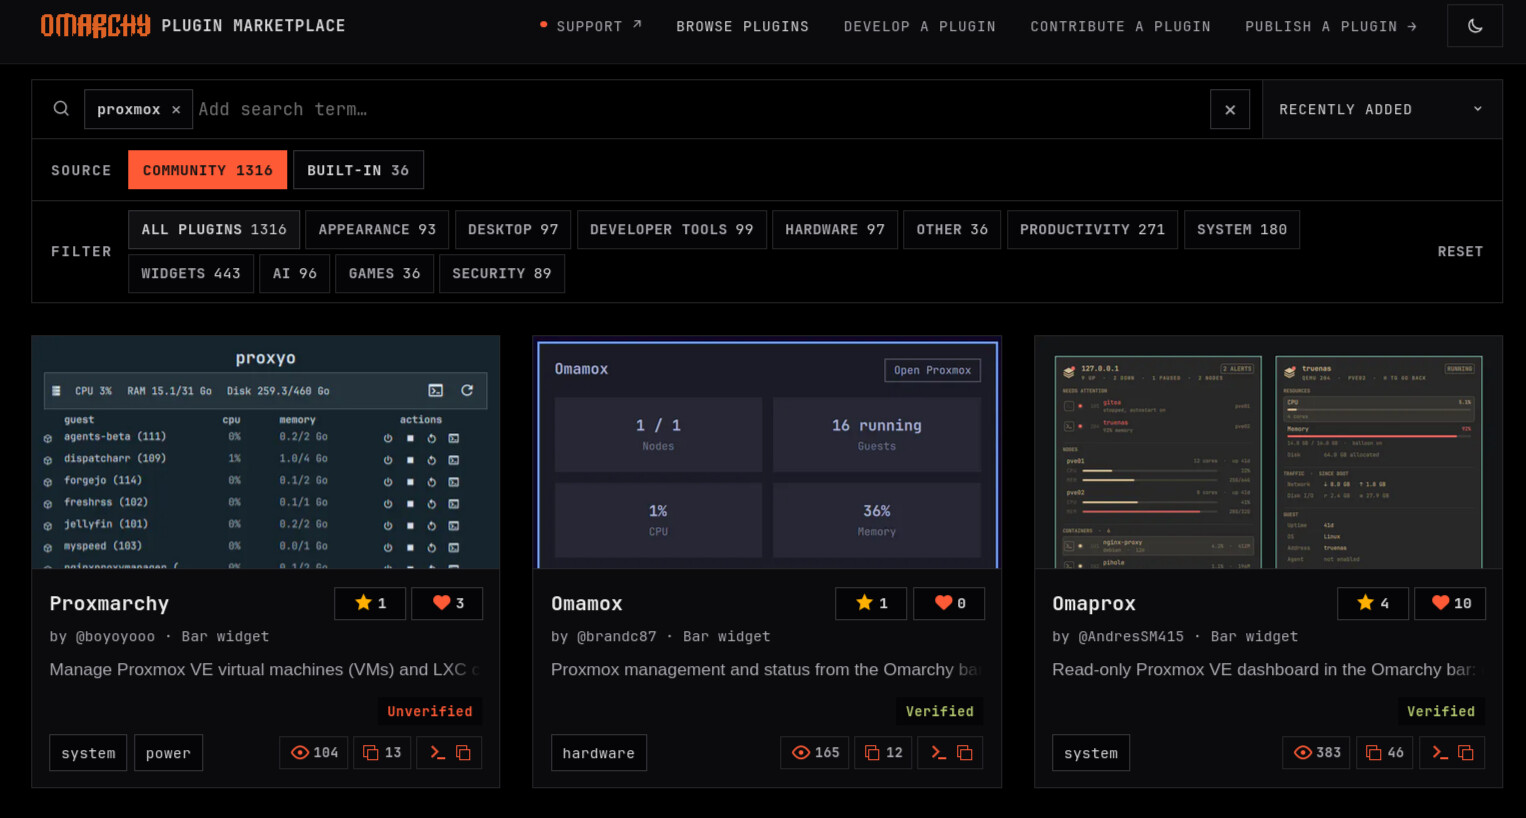Open Contribute a Plugin page
1526x818 pixels.
pyautogui.click(x=1120, y=26)
